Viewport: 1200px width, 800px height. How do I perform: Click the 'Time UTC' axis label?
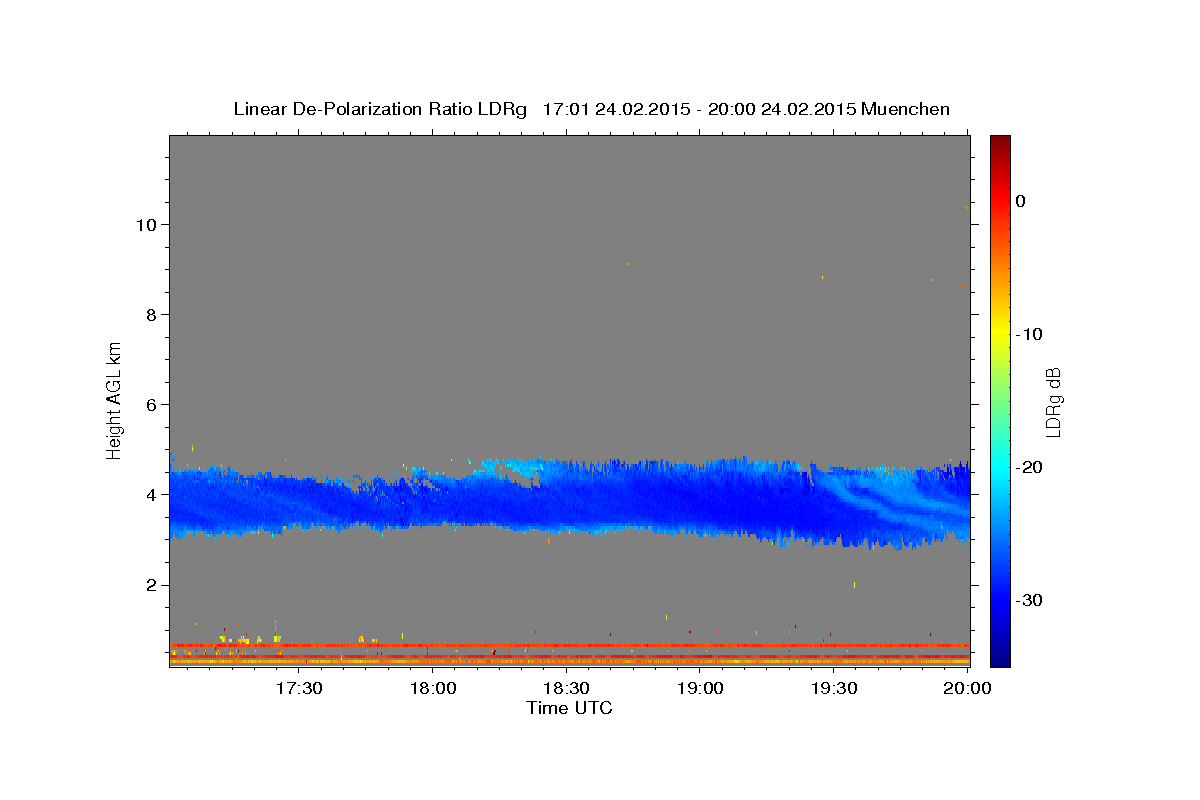click(x=569, y=708)
